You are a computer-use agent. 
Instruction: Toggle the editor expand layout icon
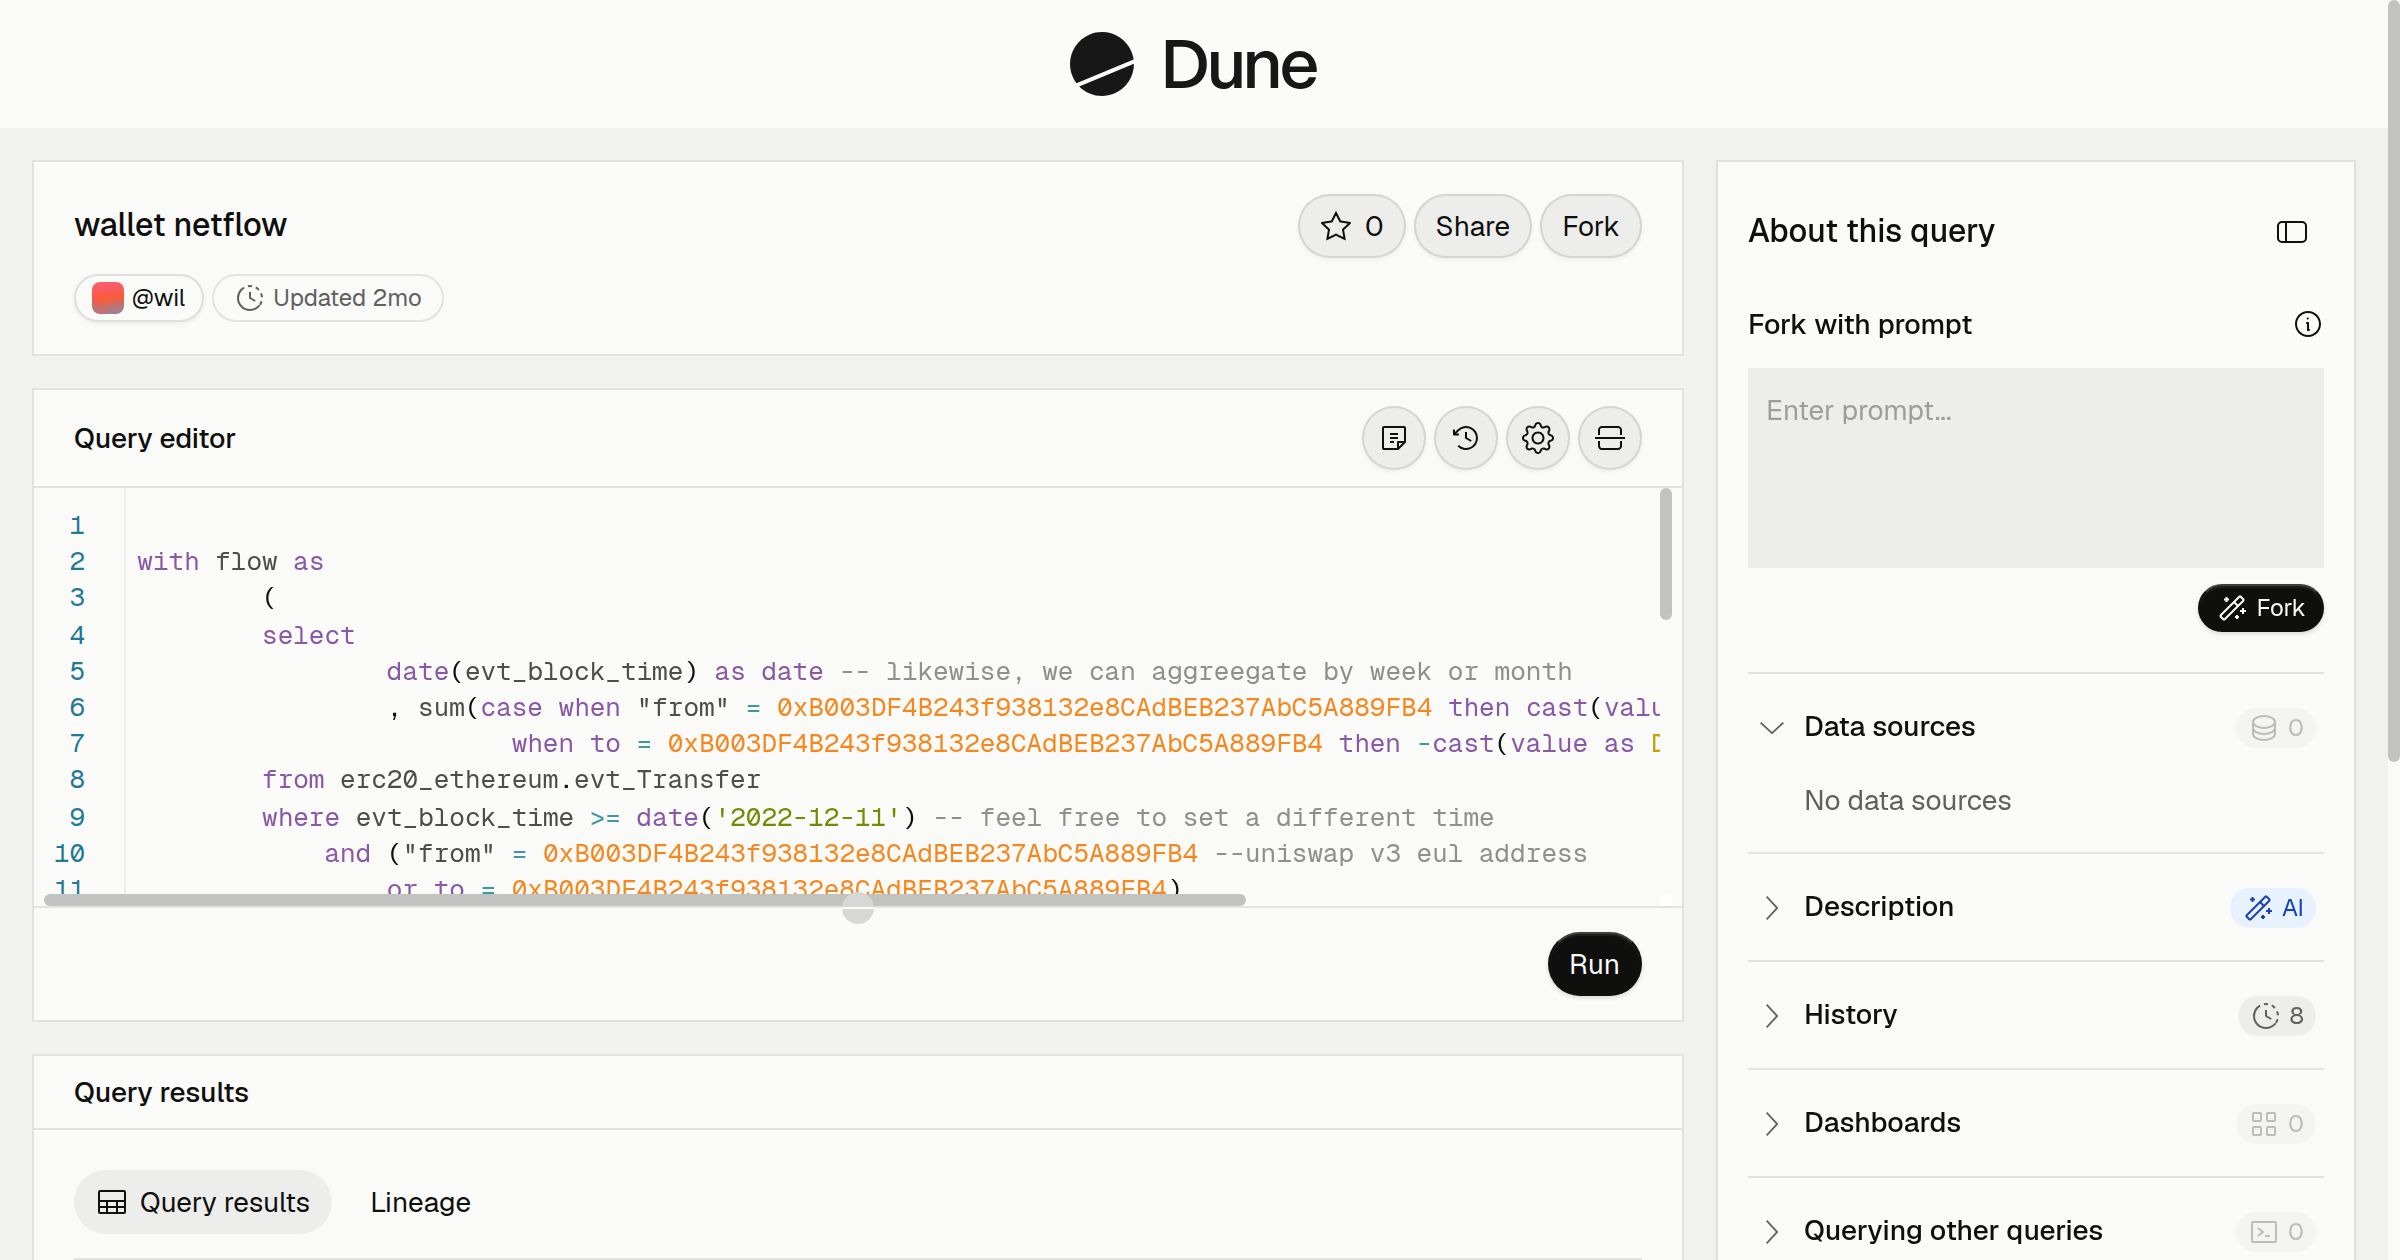tap(1610, 438)
